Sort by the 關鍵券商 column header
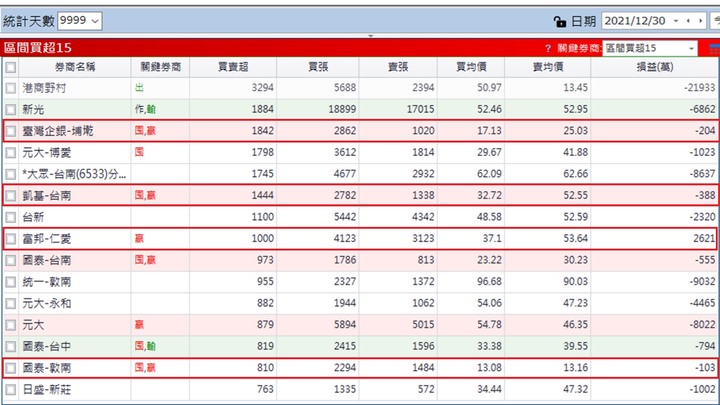The width and height of the screenshot is (720, 405). (x=160, y=67)
